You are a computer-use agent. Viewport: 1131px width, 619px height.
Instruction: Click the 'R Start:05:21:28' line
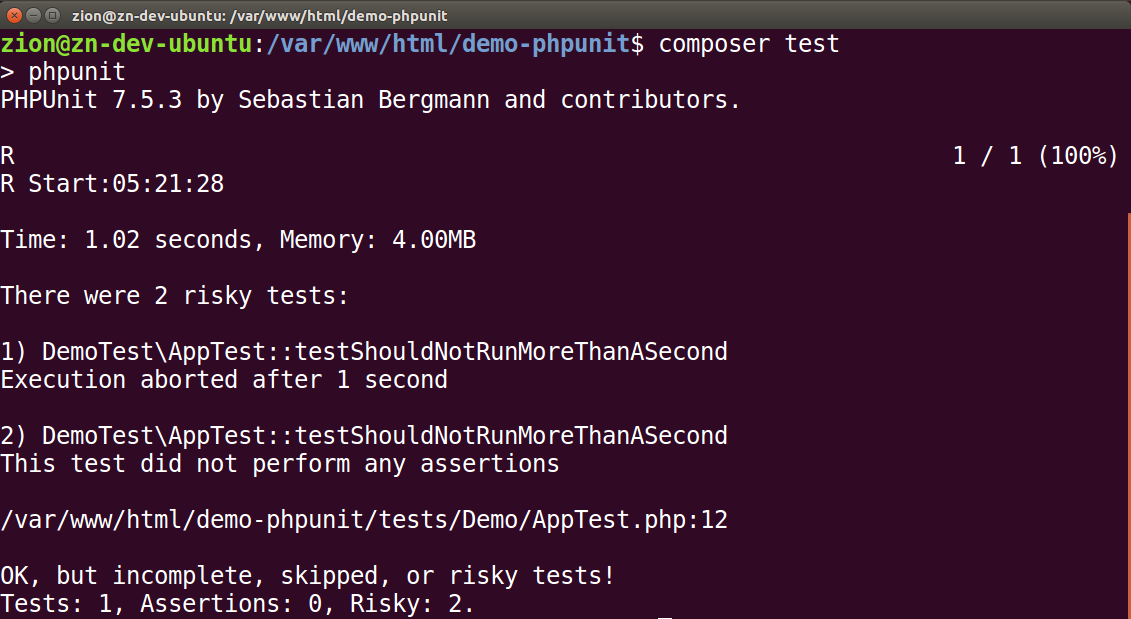click(x=112, y=184)
